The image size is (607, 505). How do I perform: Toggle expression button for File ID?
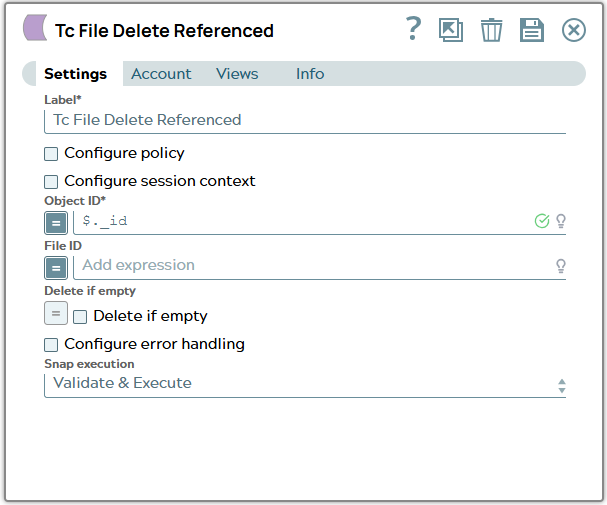tap(56, 268)
